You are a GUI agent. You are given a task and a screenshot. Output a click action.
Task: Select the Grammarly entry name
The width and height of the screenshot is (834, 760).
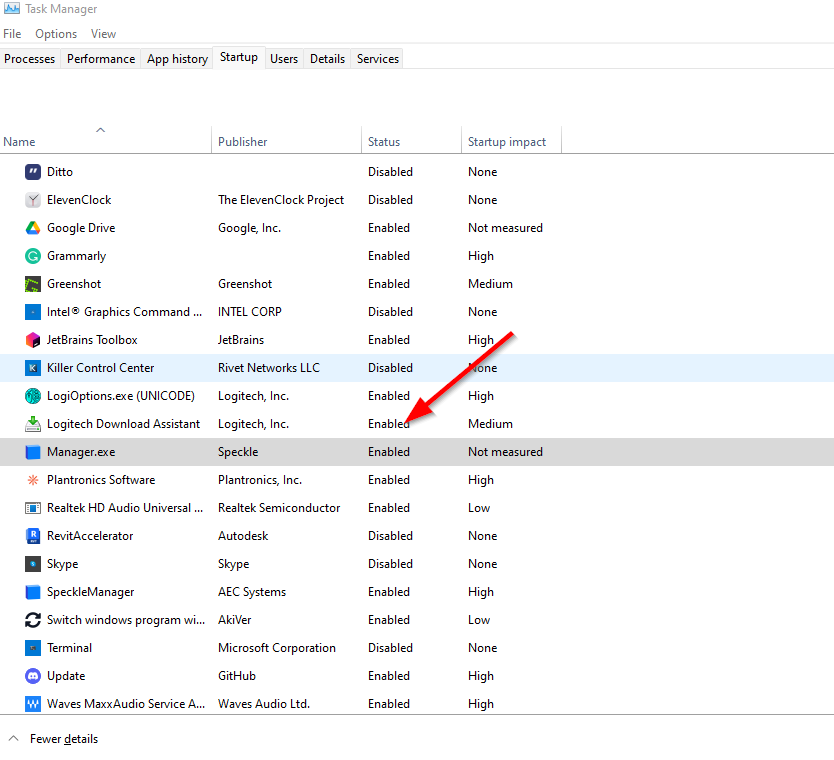(x=77, y=256)
